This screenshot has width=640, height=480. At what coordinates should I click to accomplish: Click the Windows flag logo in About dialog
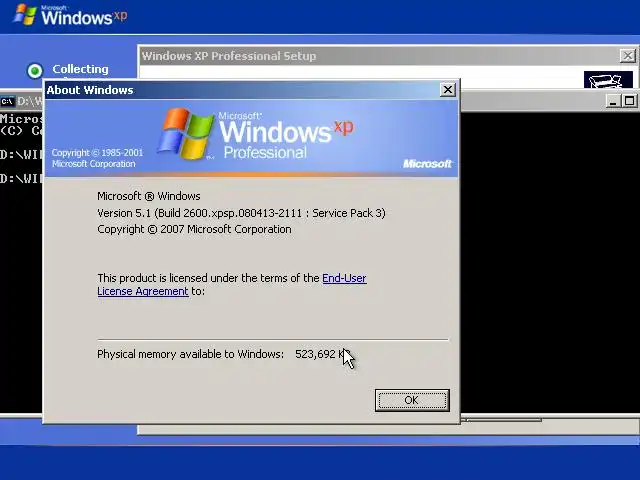186,133
